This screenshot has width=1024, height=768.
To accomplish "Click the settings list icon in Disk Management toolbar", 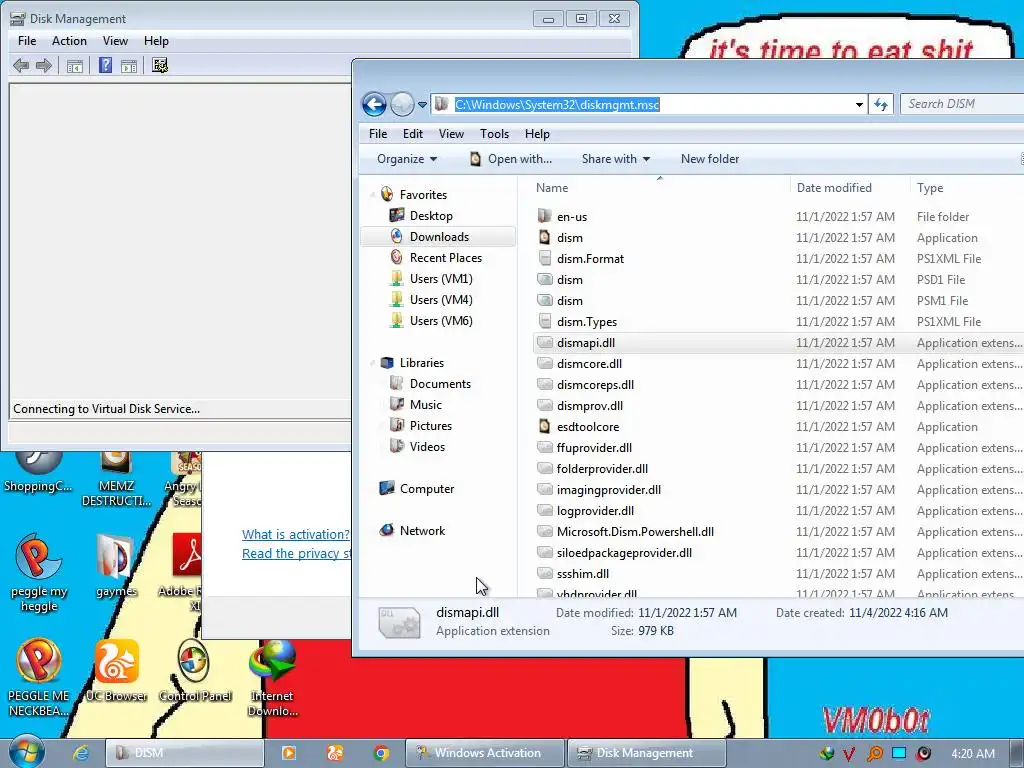I will 160,65.
